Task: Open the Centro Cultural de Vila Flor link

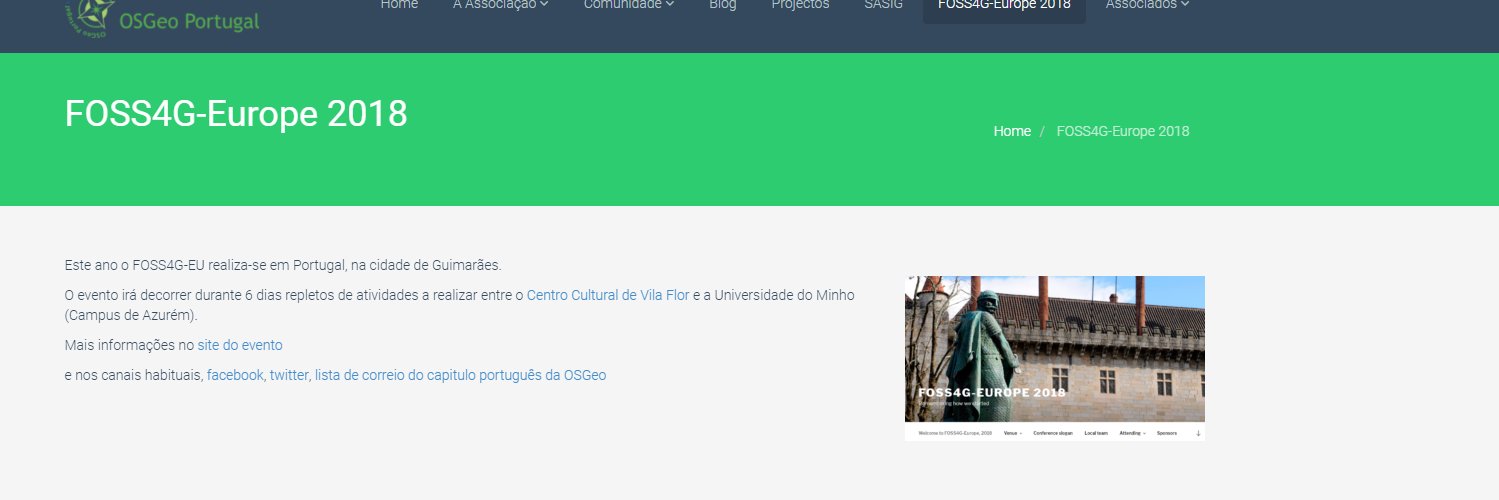Action: [608, 295]
